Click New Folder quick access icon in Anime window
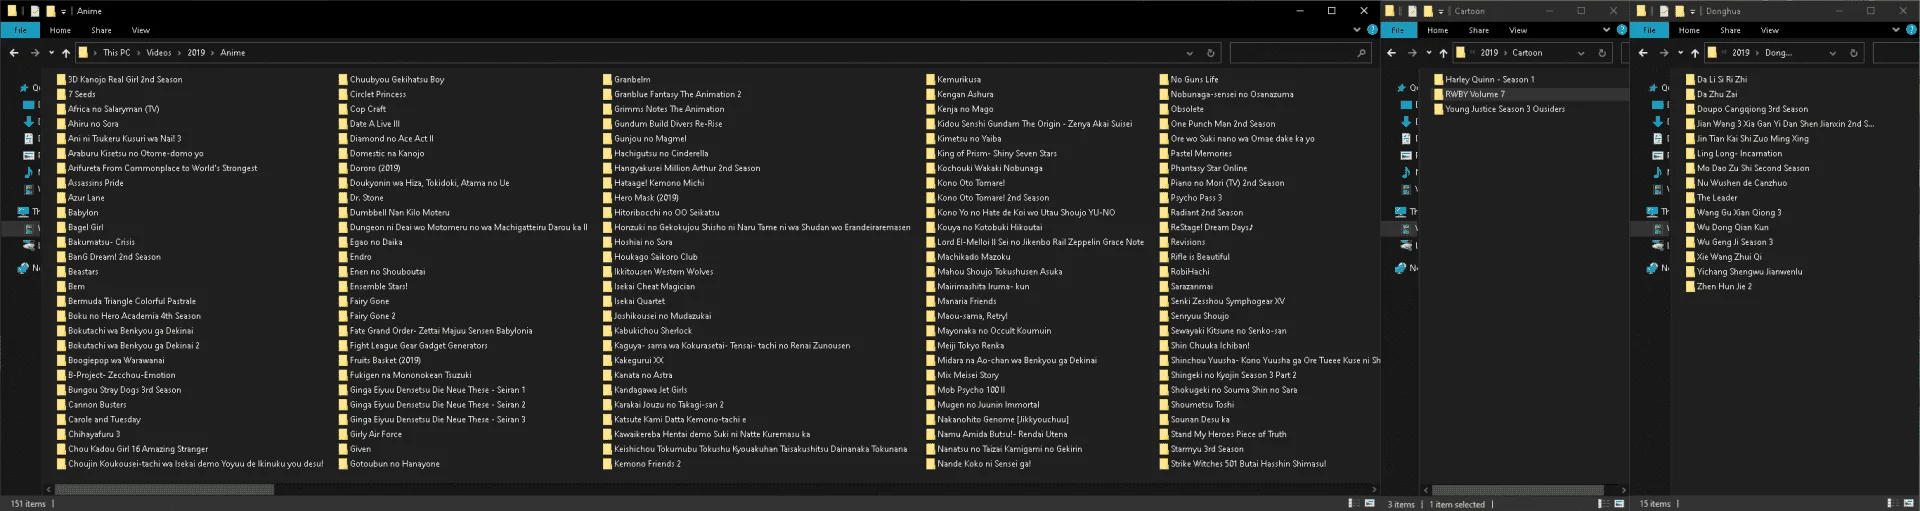1920x511 pixels. [x=50, y=11]
